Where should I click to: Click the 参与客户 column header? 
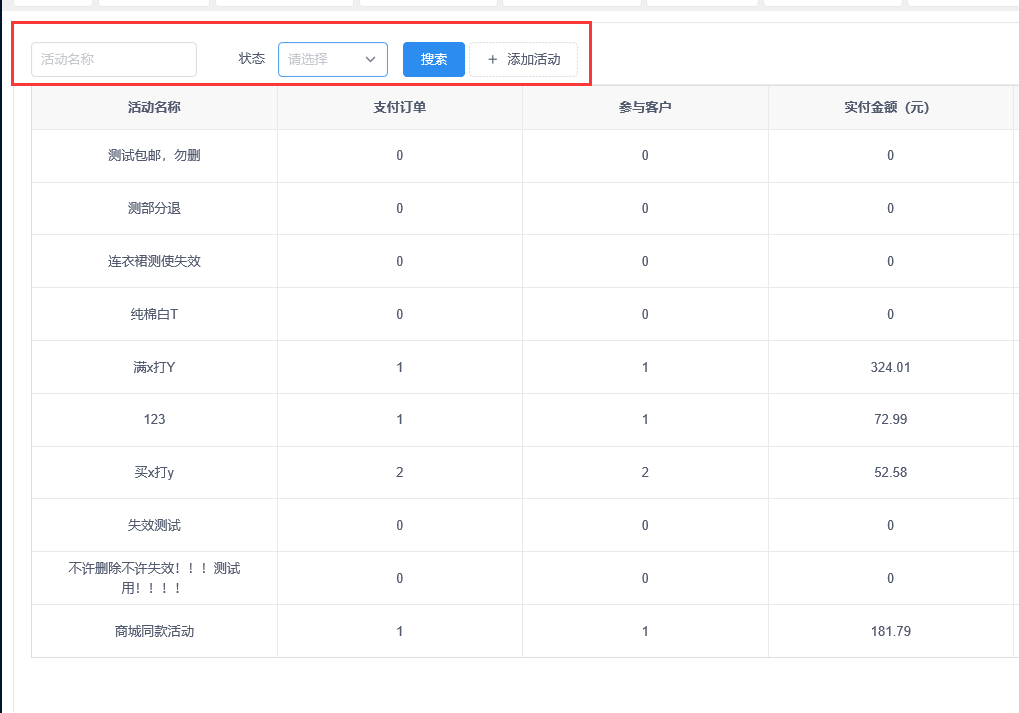pos(645,108)
